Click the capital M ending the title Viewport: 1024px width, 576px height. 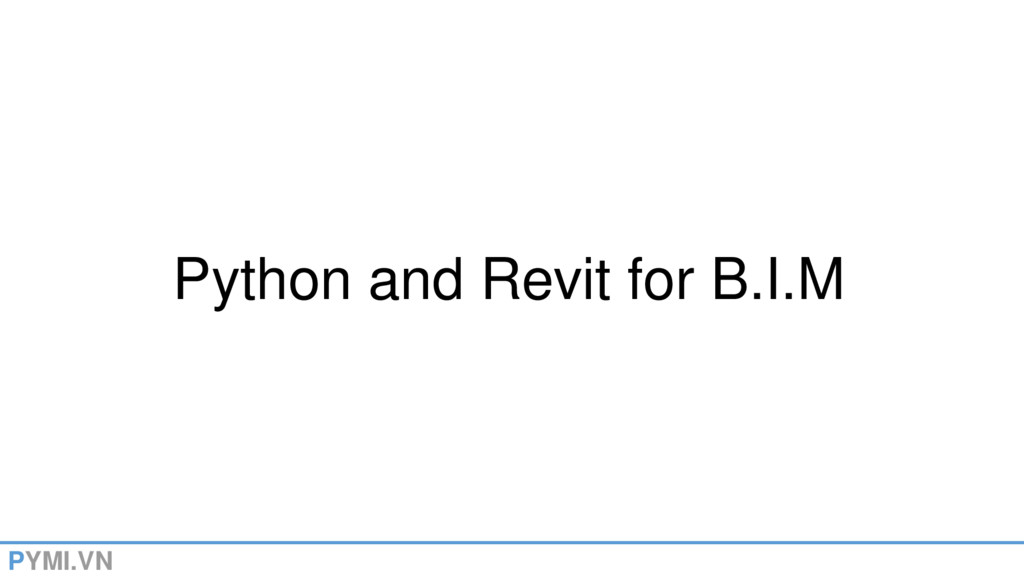[x=821, y=280]
